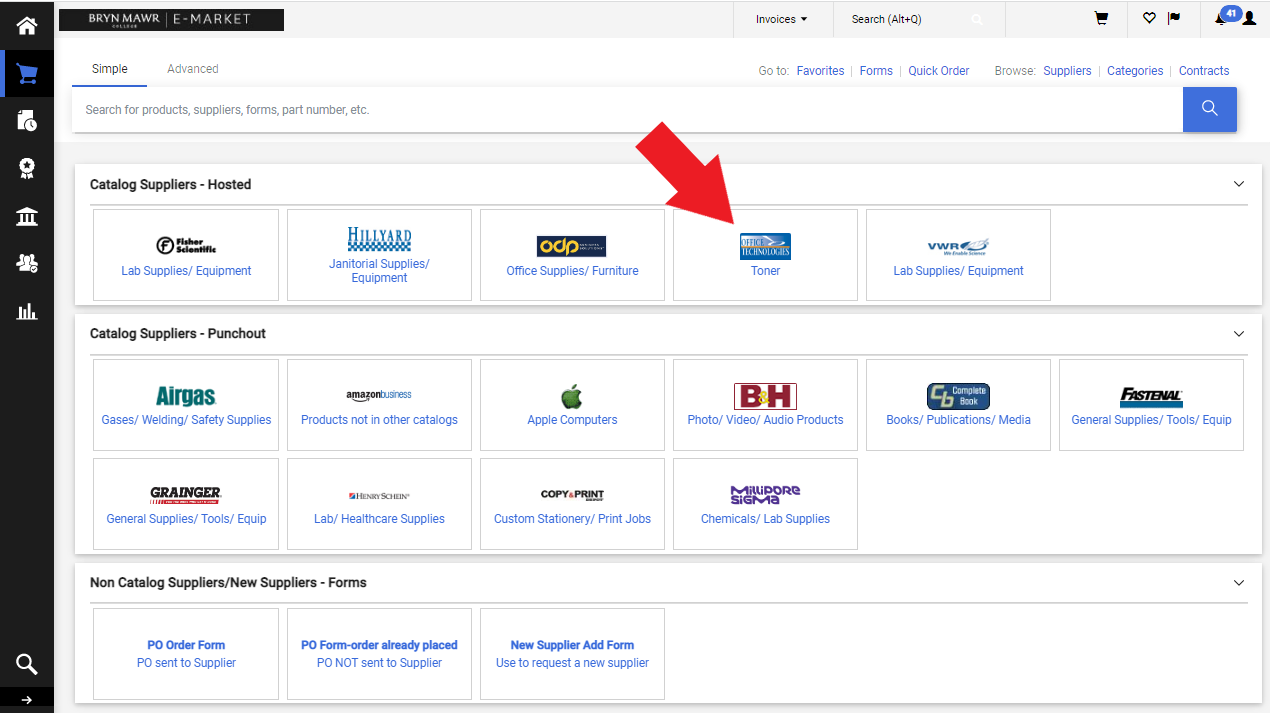The height and width of the screenshot is (713, 1270).
Task: Open the Contracts ribbon sidebar icon
Action: (x=27, y=169)
